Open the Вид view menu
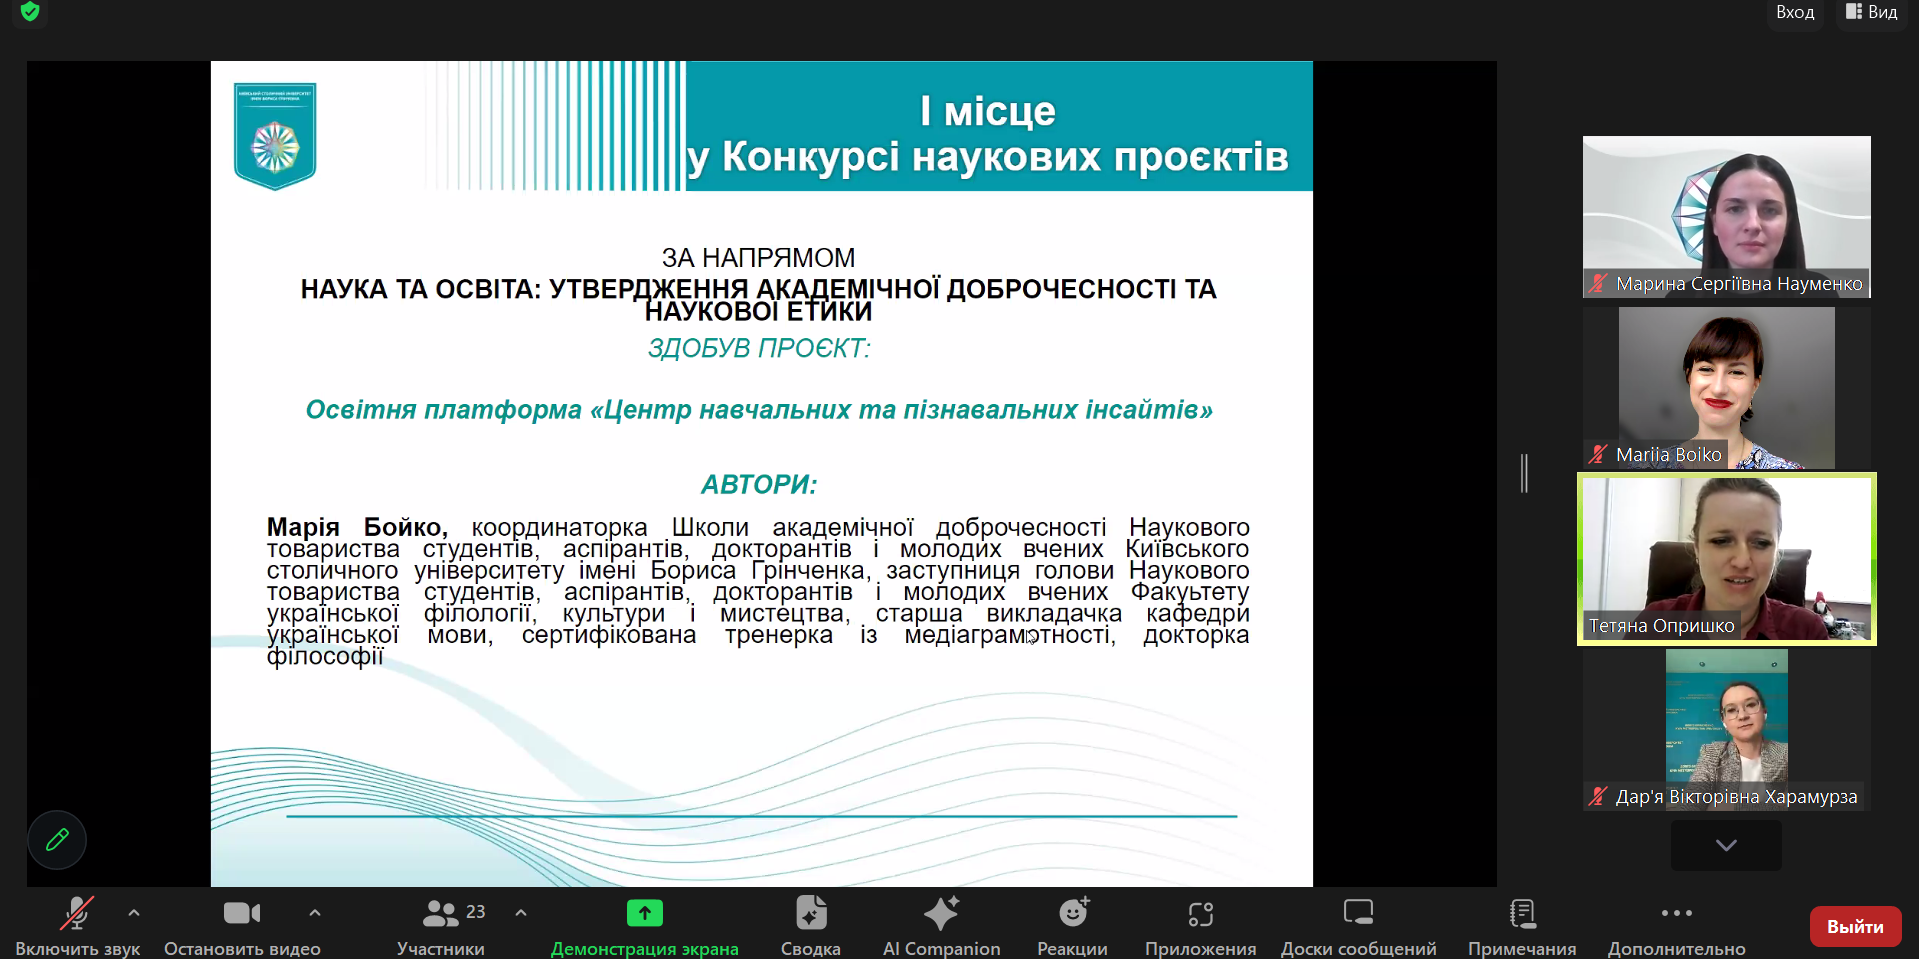The height and width of the screenshot is (959, 1919). [1872, 12]
